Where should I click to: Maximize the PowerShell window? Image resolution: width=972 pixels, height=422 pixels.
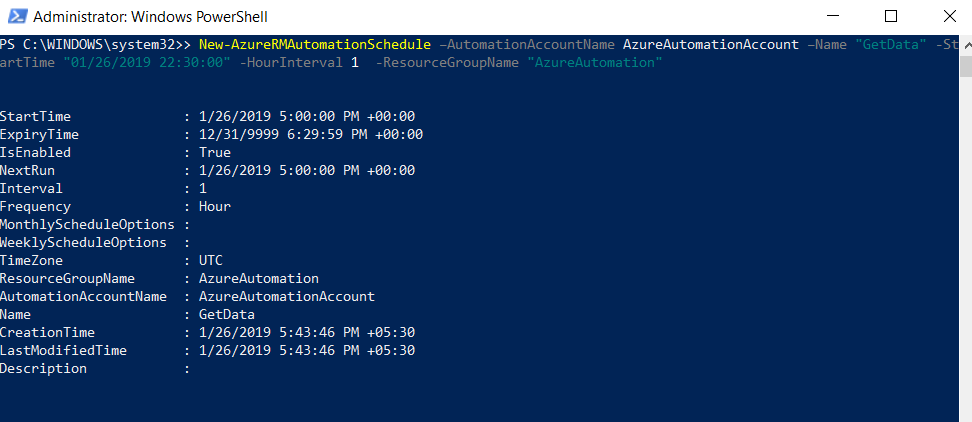[891, 16]
